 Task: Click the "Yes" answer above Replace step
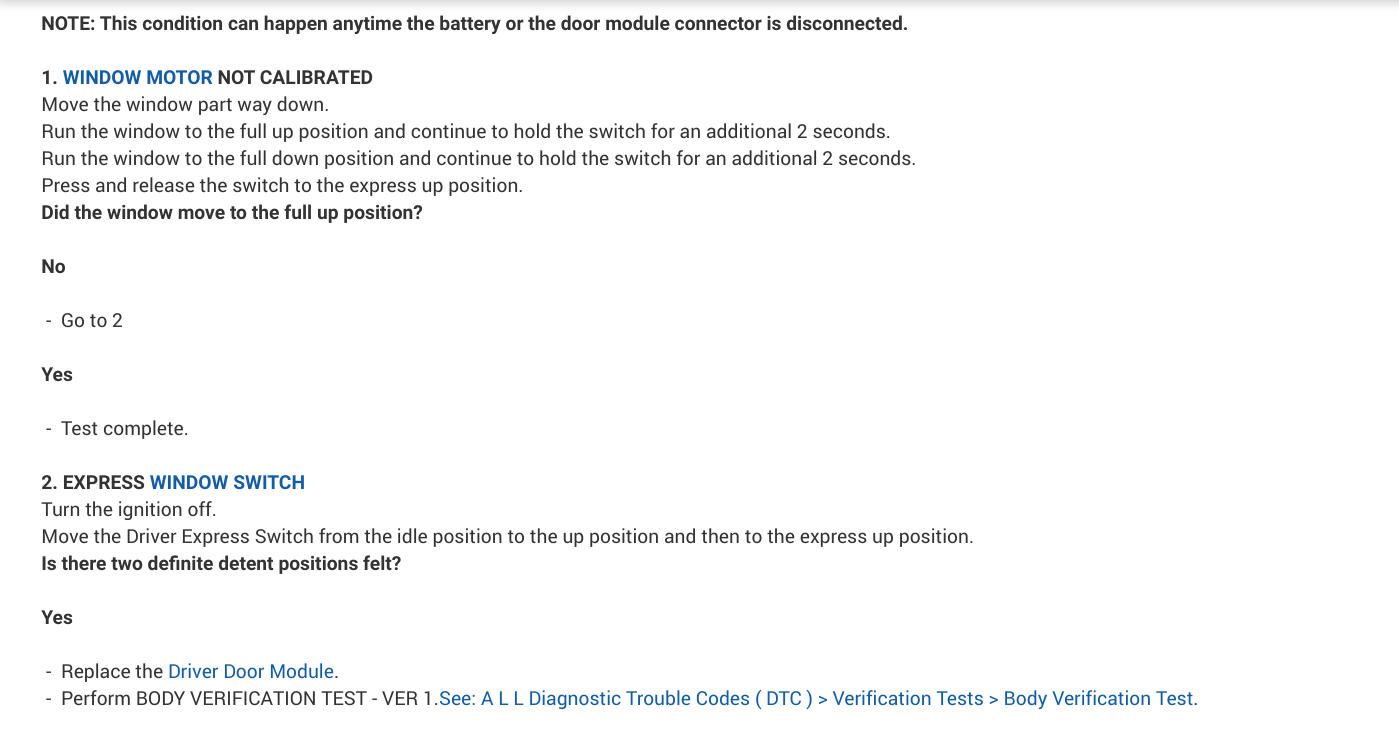[x=57, y=617]
